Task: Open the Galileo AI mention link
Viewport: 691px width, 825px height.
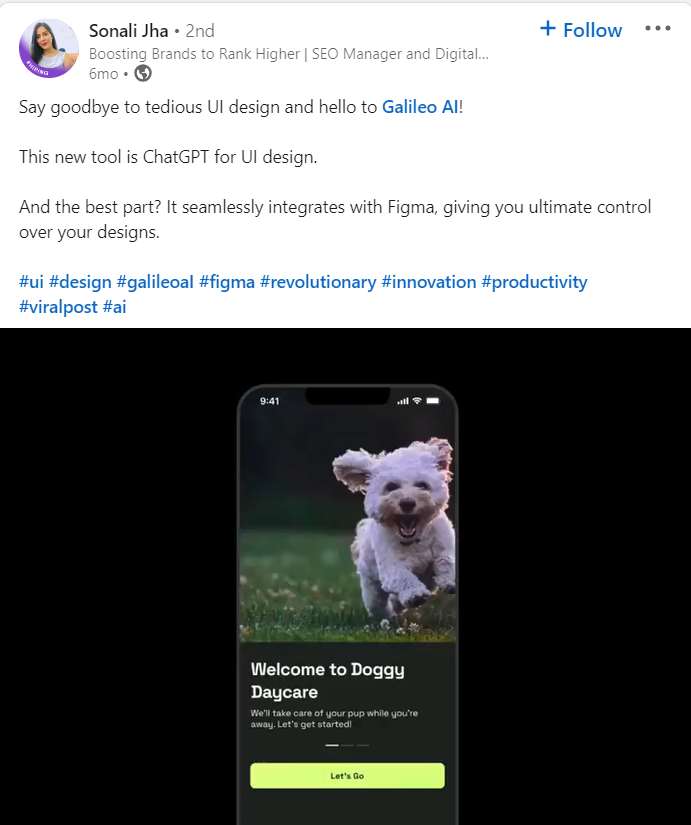Action: coord(420,107)
